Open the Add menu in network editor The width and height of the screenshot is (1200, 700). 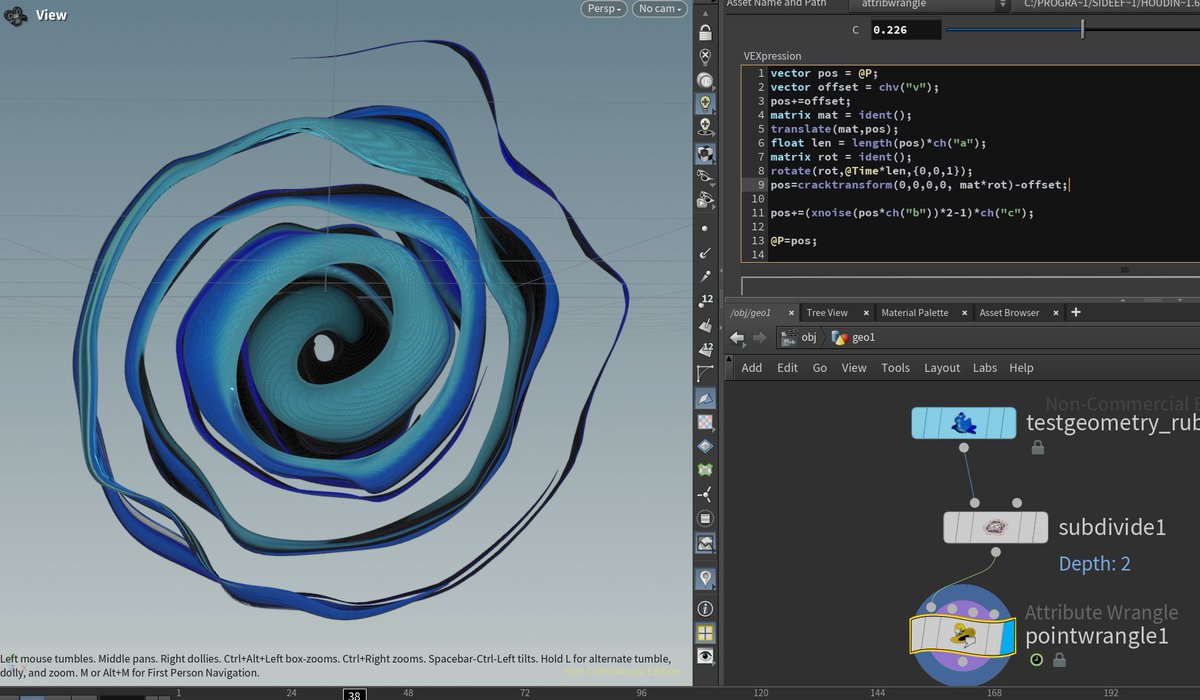(752, 368)
